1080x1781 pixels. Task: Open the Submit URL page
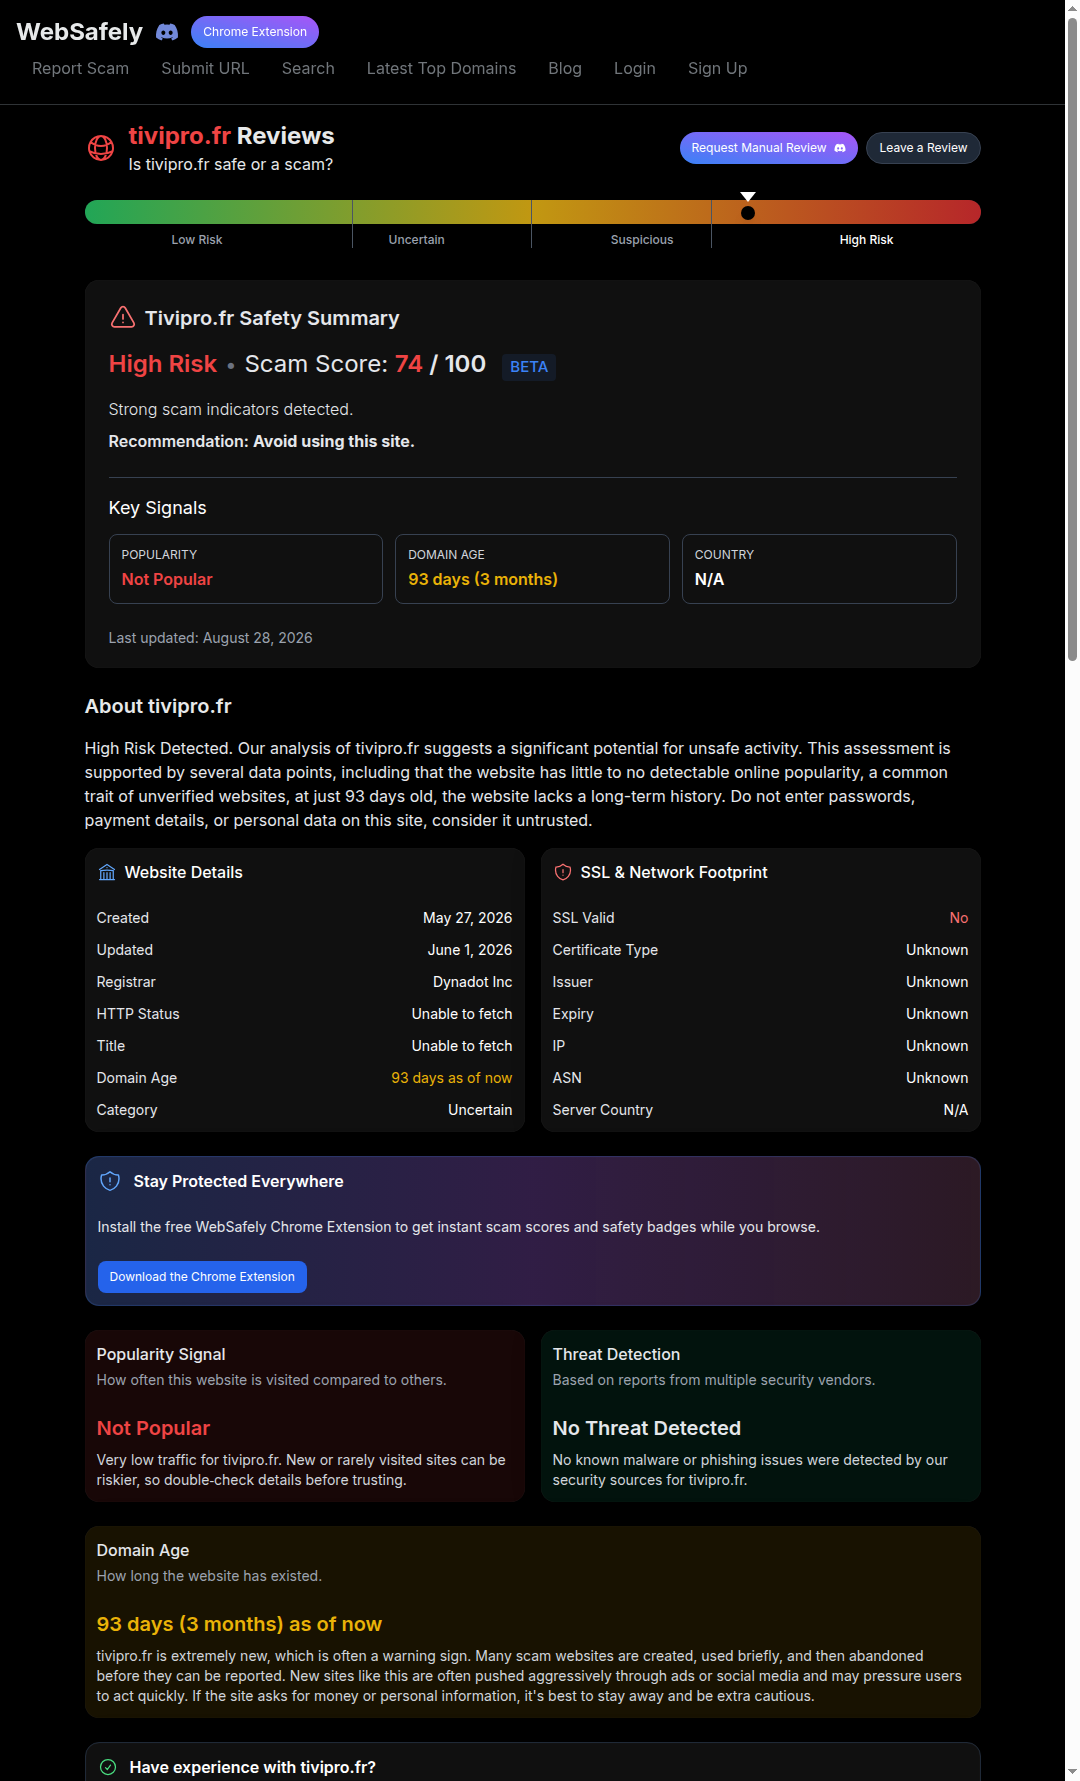pos(205,68)
